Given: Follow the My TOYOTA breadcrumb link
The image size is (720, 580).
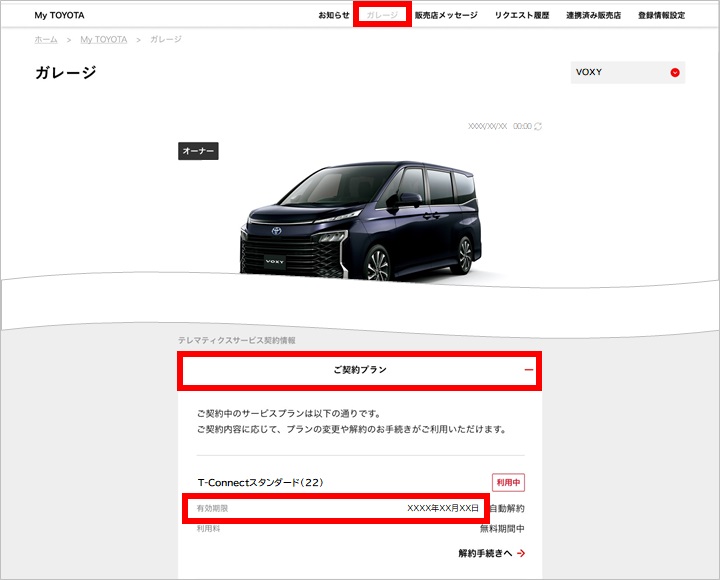Looking at the screenshot, I should (x=104, y=39).
